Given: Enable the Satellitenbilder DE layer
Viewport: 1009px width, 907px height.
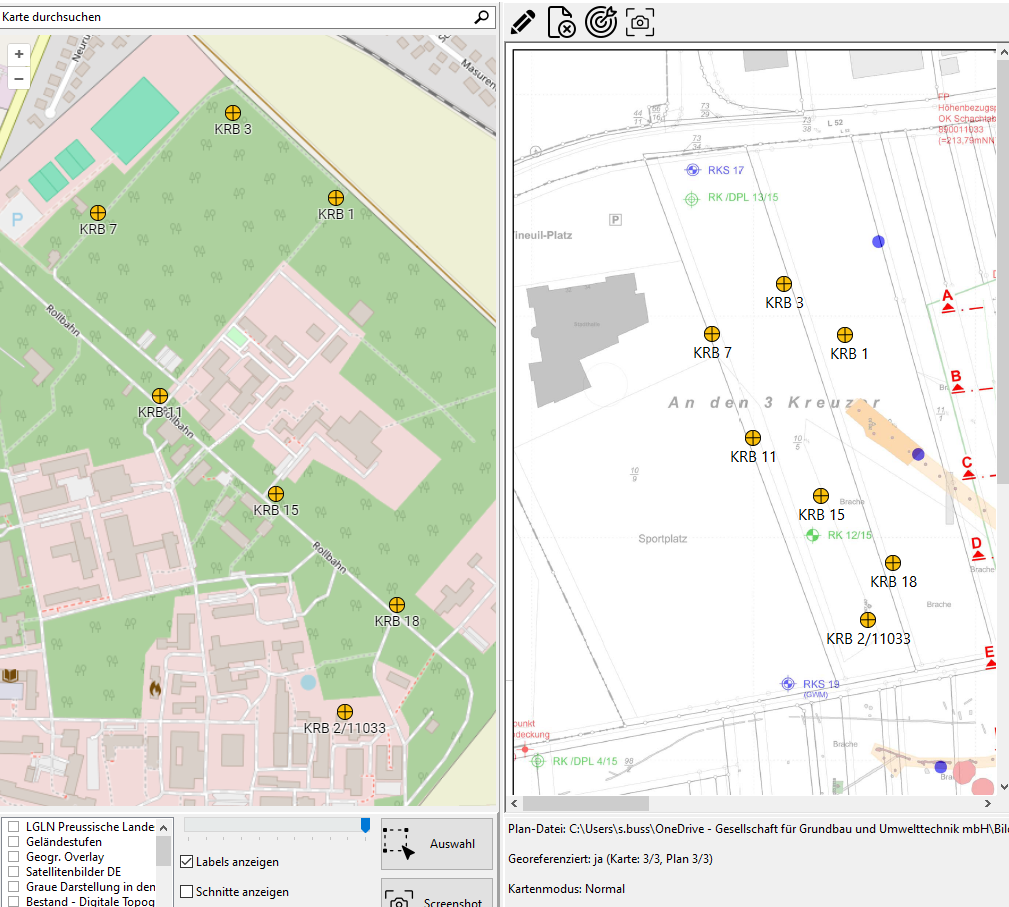Looking at the screenshot, I should coord(14,871).
